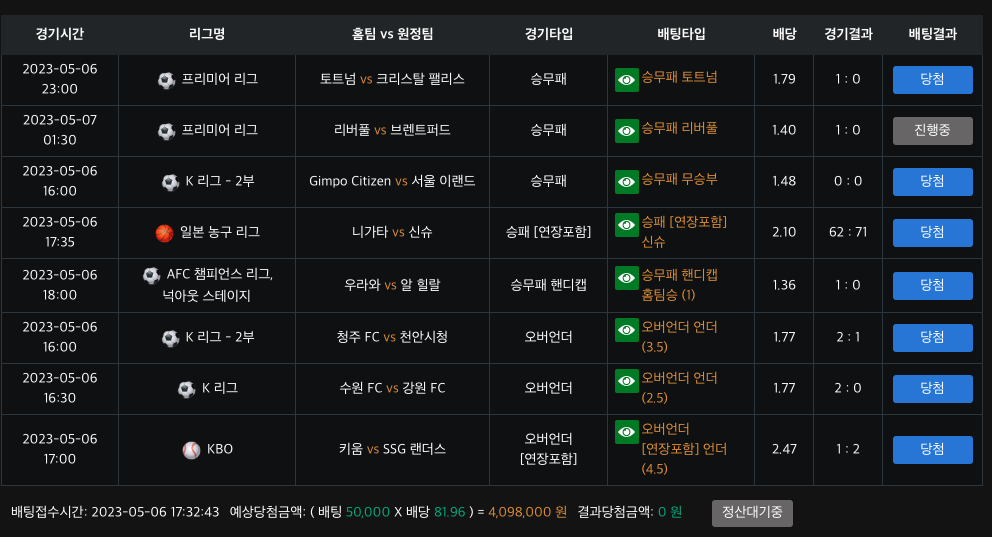992x537 pixels.
Task: Open the 승패 [연장포함] 신슈 bet link
Action: (x=683, y=232)
